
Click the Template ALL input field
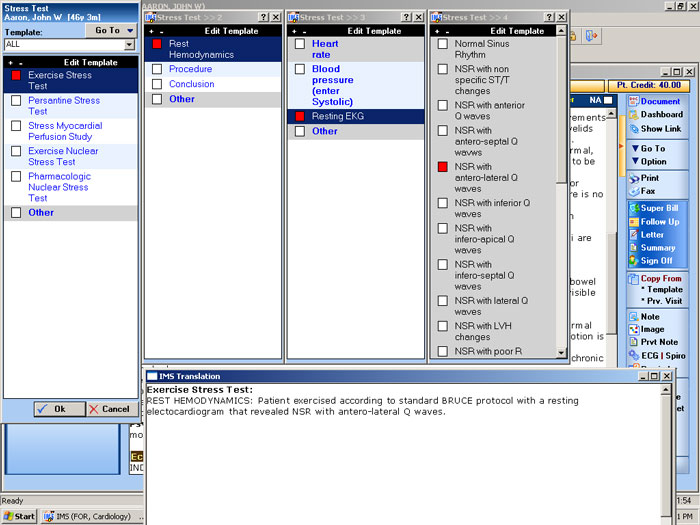coord(65,45)
